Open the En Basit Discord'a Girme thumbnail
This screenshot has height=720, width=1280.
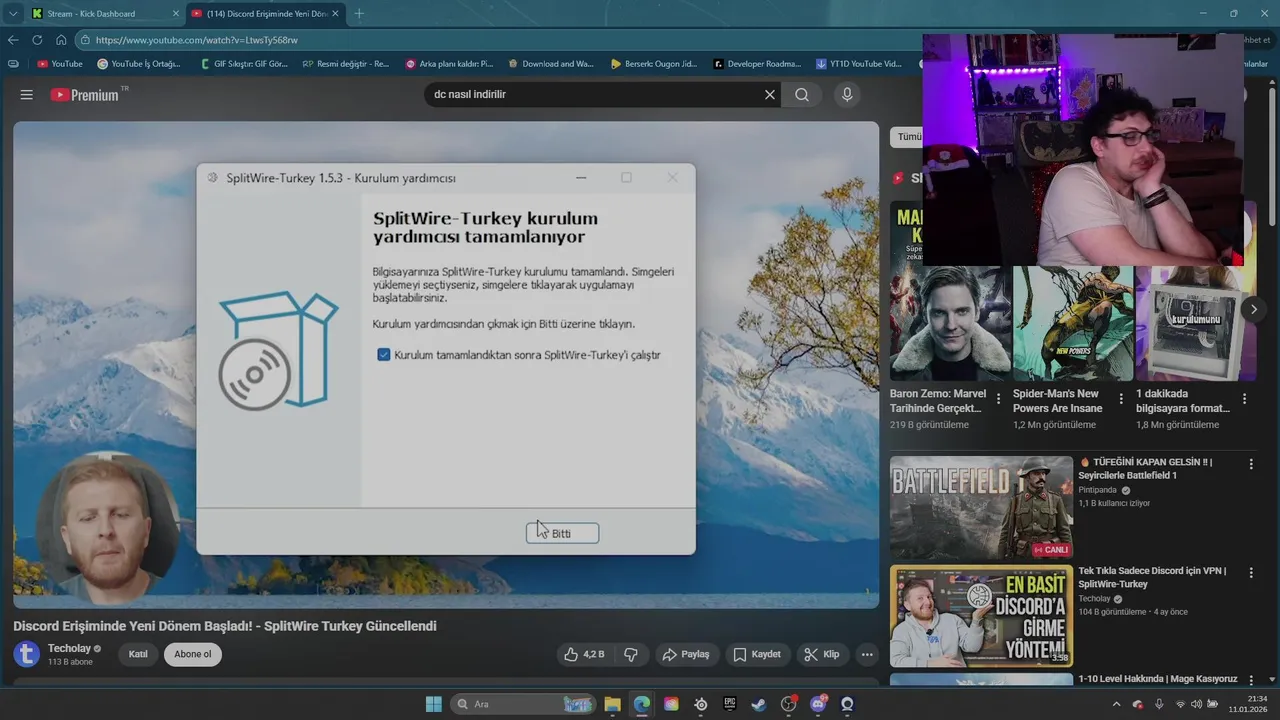pyautogui.click(x=981, y=616)
